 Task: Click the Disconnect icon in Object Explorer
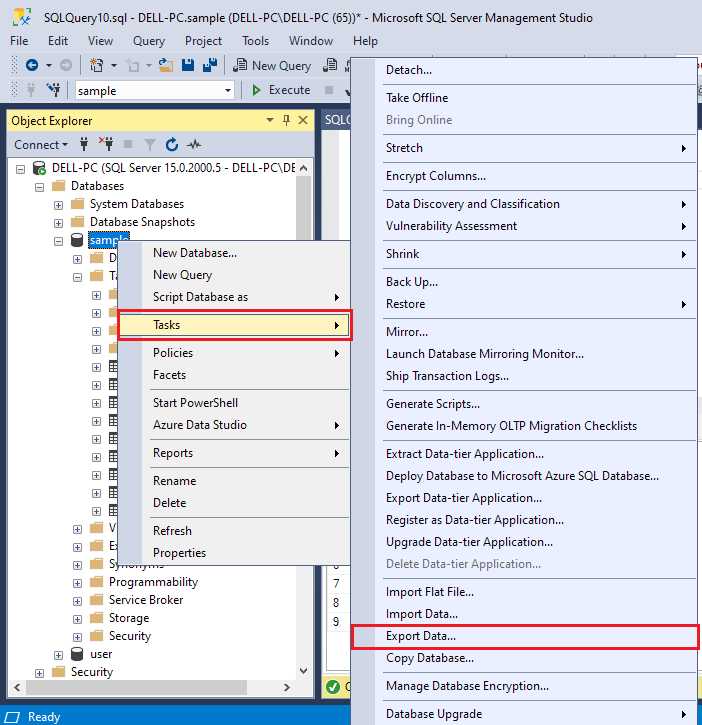coord(107,144)
